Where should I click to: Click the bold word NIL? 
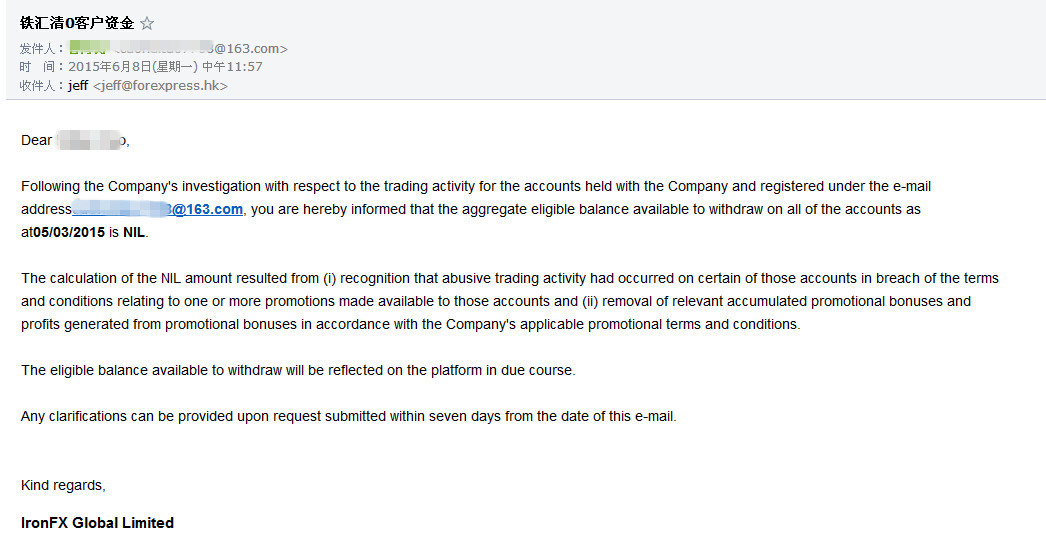(134, 232)
